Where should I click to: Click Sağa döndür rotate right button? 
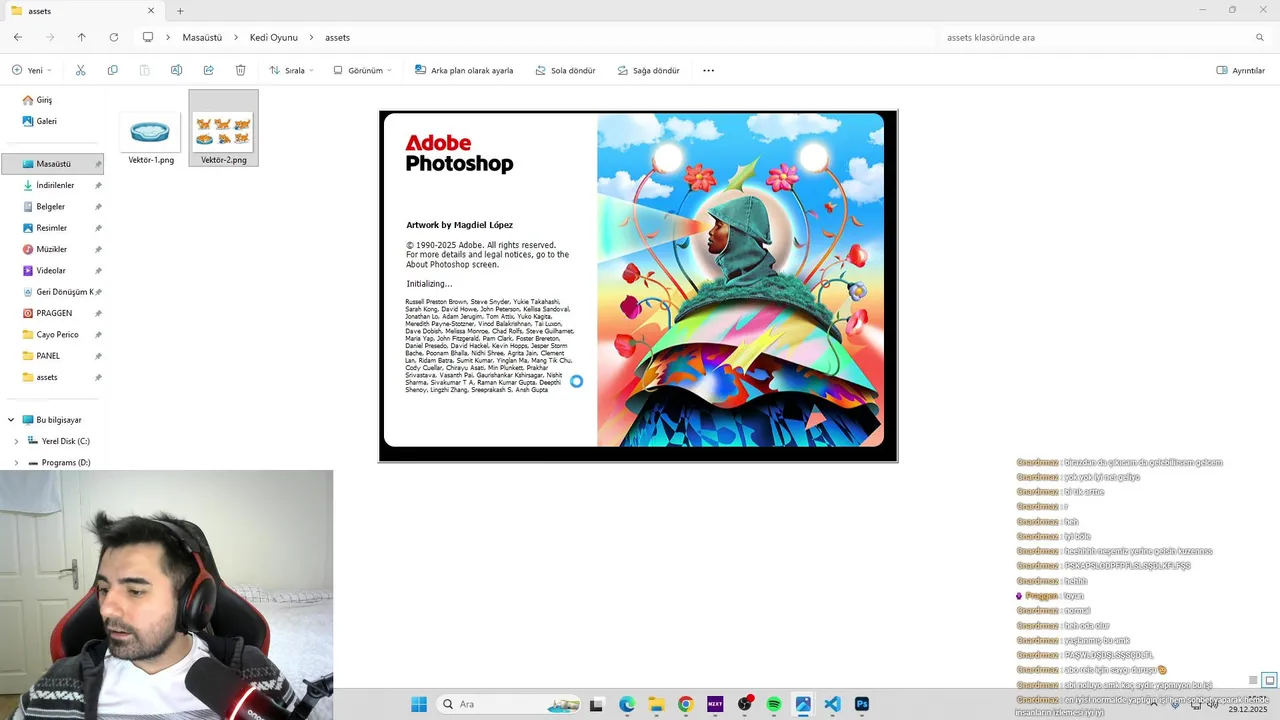648,71
